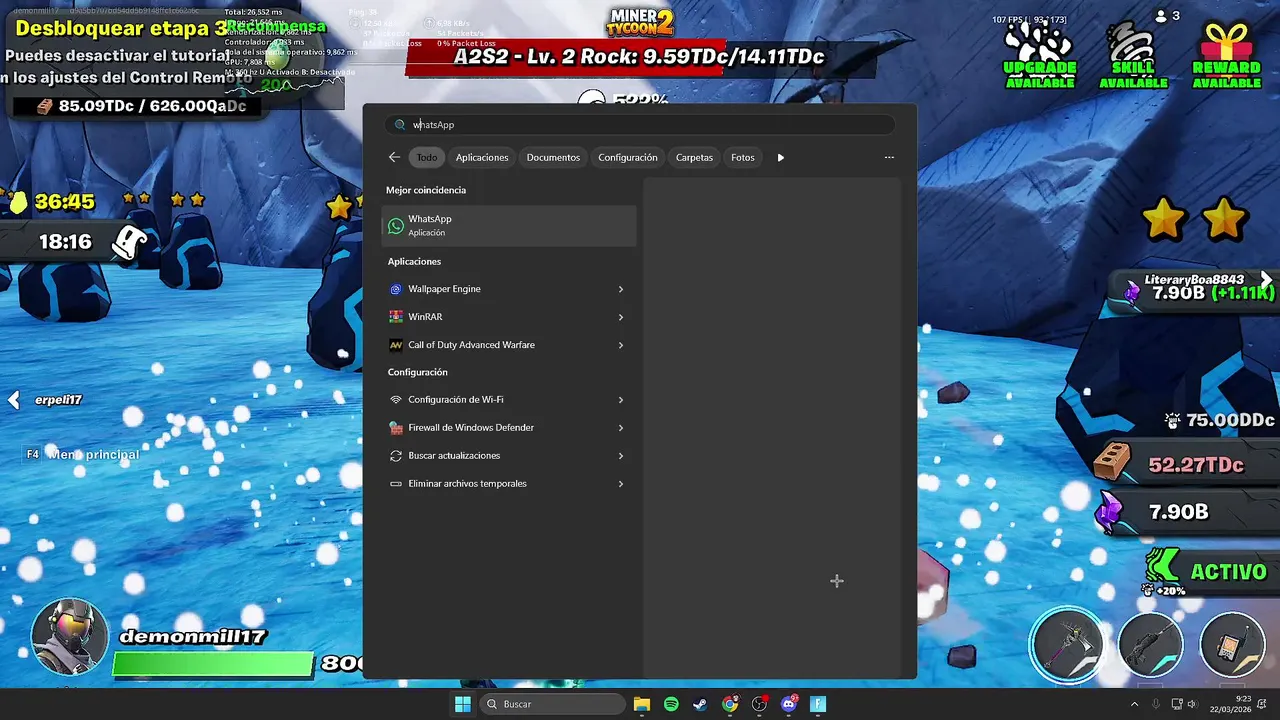Switch to the Documentos filter tab
This screenshot has width=1280, height=720.
(553, 157)
